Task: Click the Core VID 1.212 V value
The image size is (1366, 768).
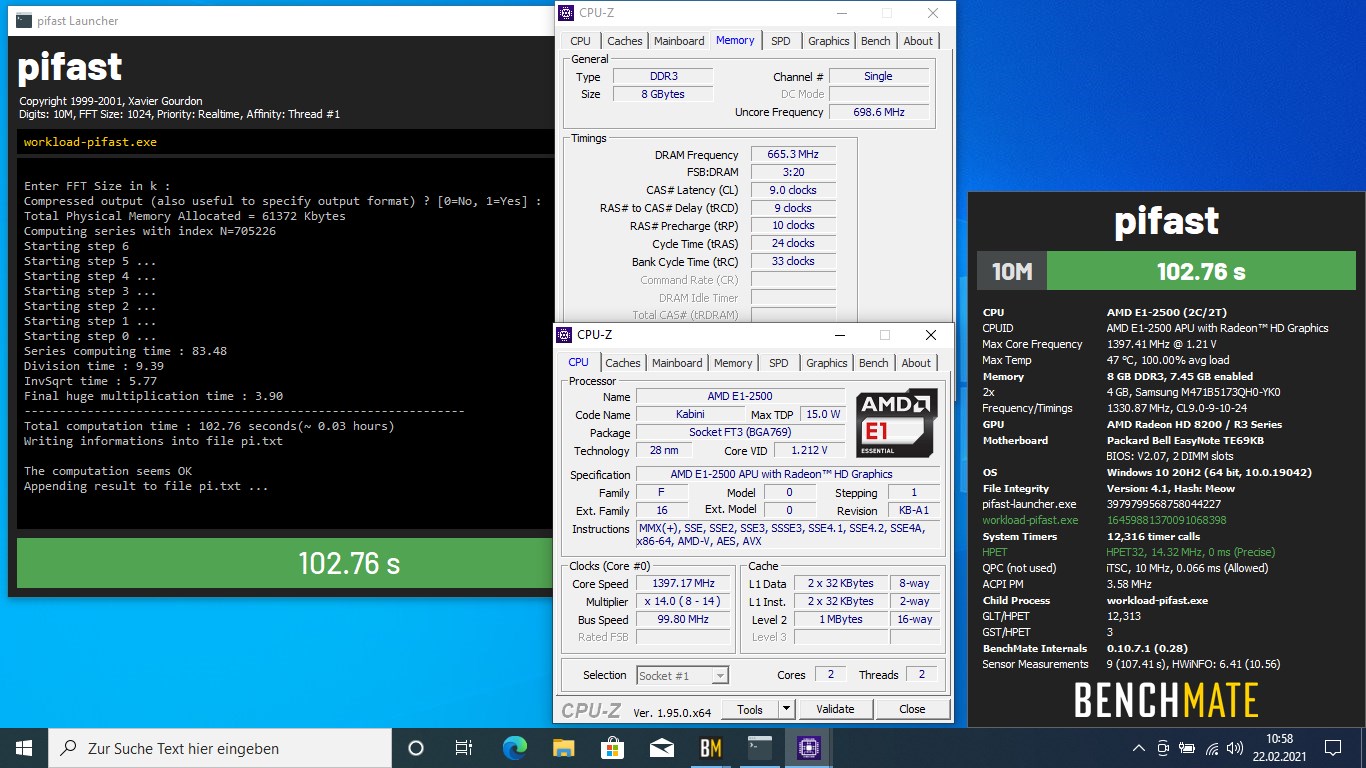Action: pyautogui.click(x=810, y=451)
